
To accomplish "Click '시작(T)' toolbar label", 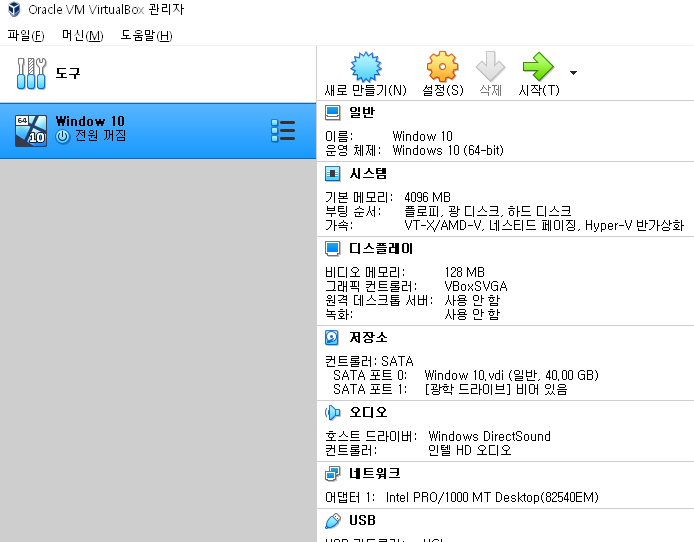I will click(x=539, y=90).
